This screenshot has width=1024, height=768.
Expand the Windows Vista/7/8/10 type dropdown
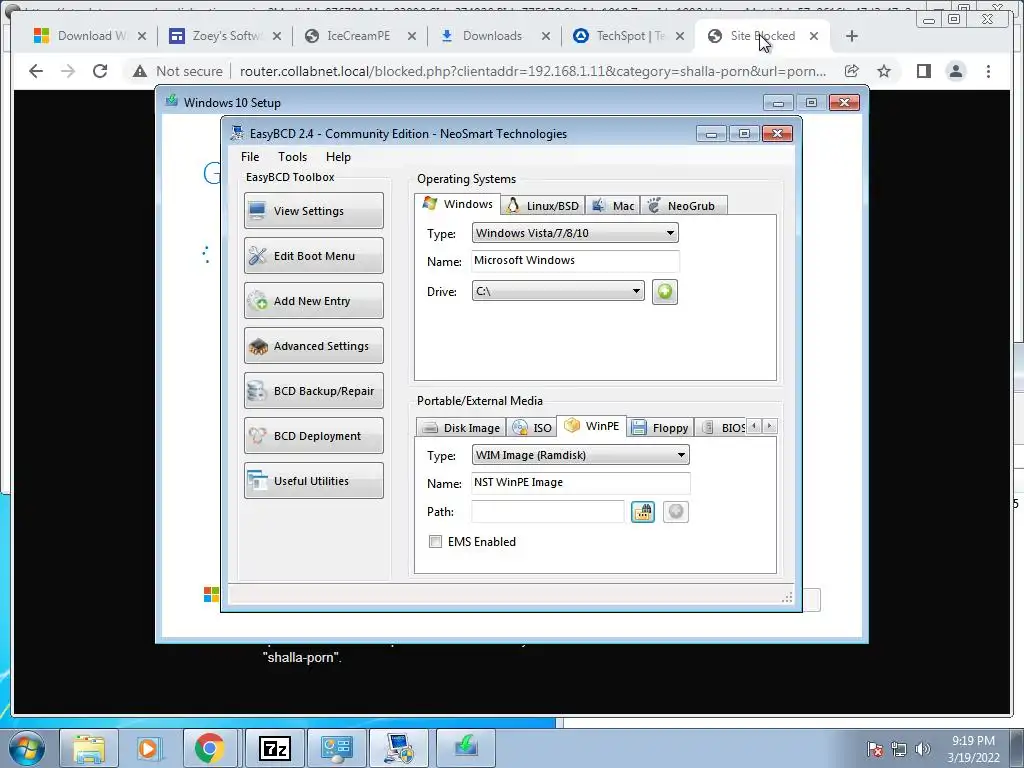pos(575,233)
